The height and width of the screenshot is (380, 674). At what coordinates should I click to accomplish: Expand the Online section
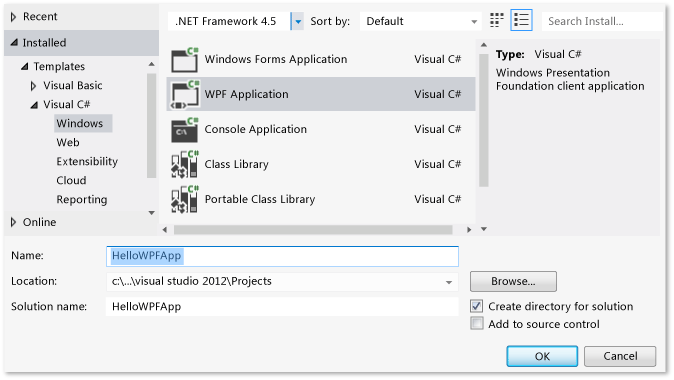13,222
